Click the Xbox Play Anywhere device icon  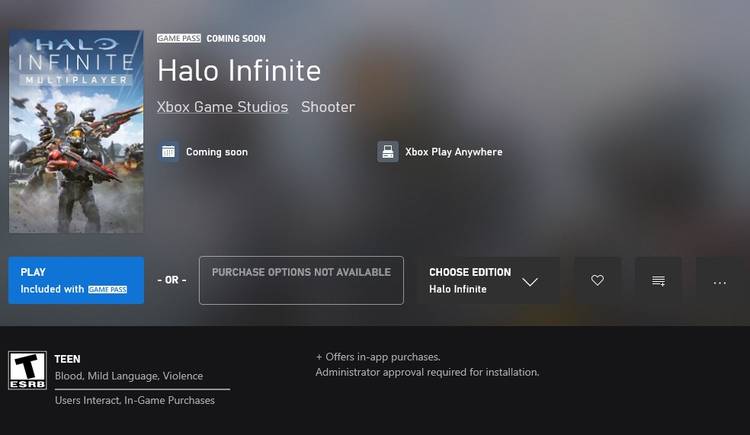pyautogui.click(x=388, y=152)
